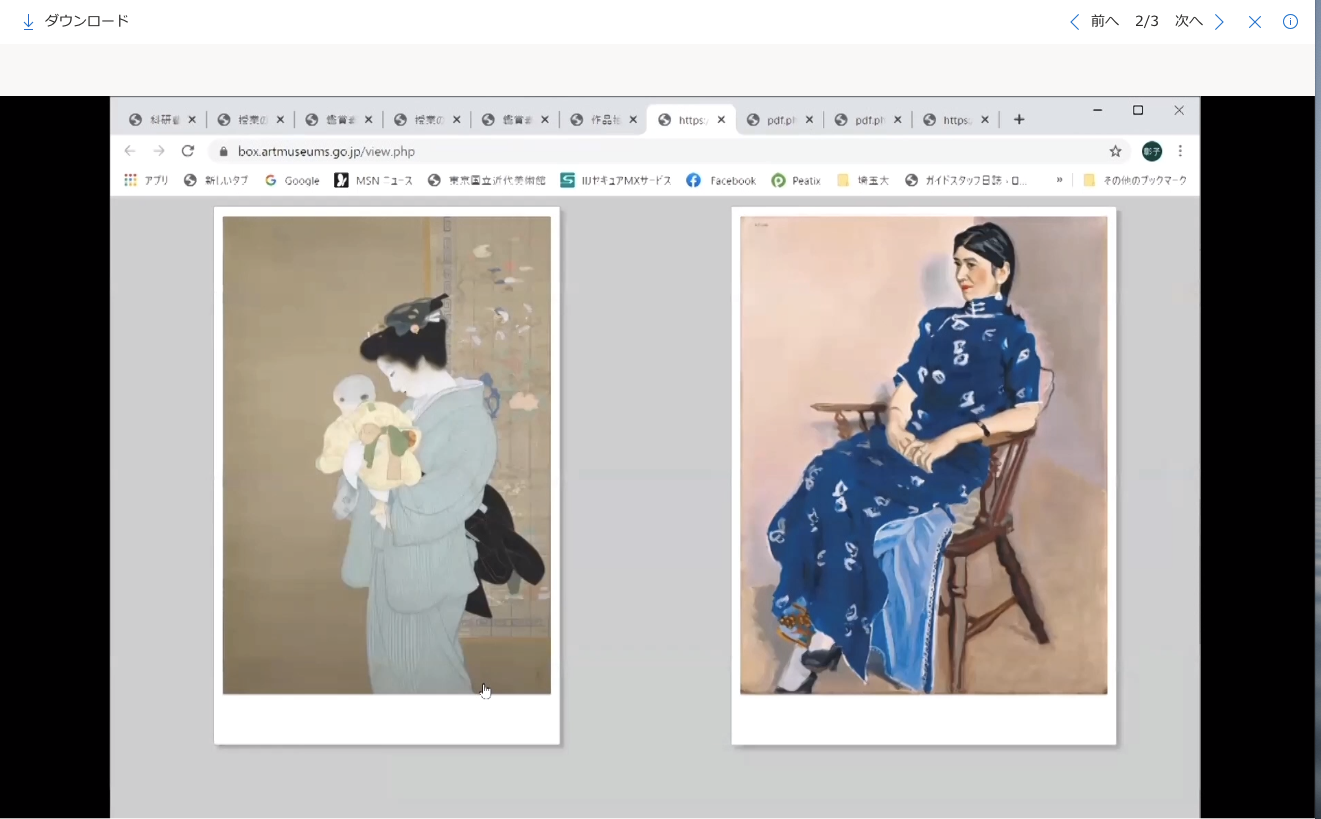Click the padlock icon in address bar
Viewport: 1321px width, 819px height.
click(x=223, y=152)
